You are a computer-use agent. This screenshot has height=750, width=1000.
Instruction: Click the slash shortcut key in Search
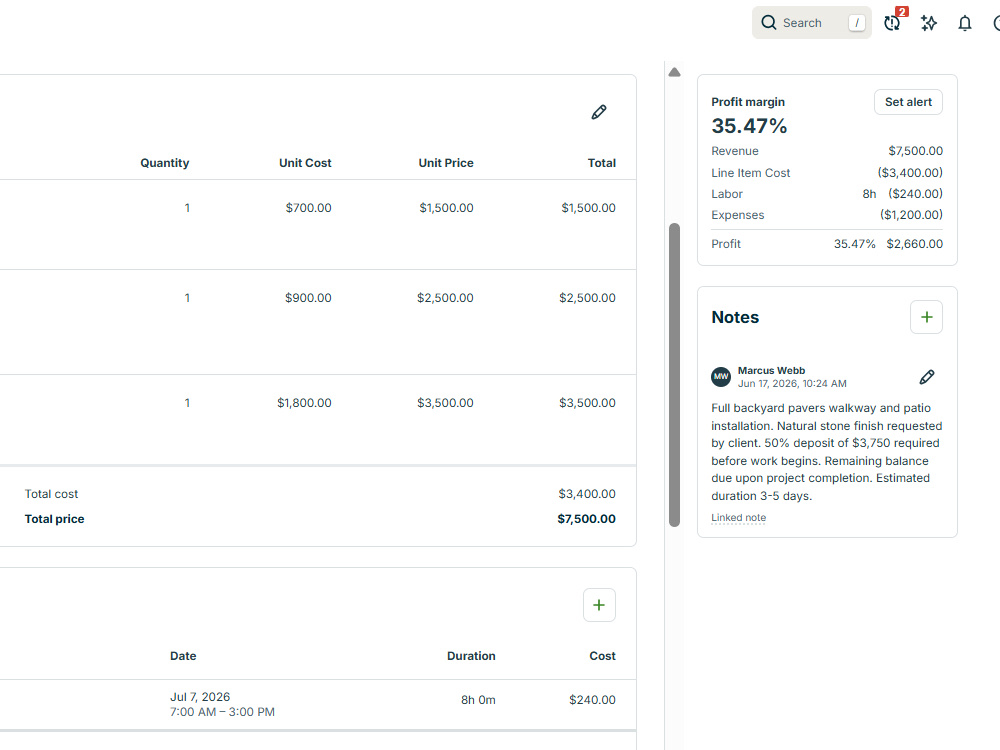pyautogui.click(x=857, y=23)
